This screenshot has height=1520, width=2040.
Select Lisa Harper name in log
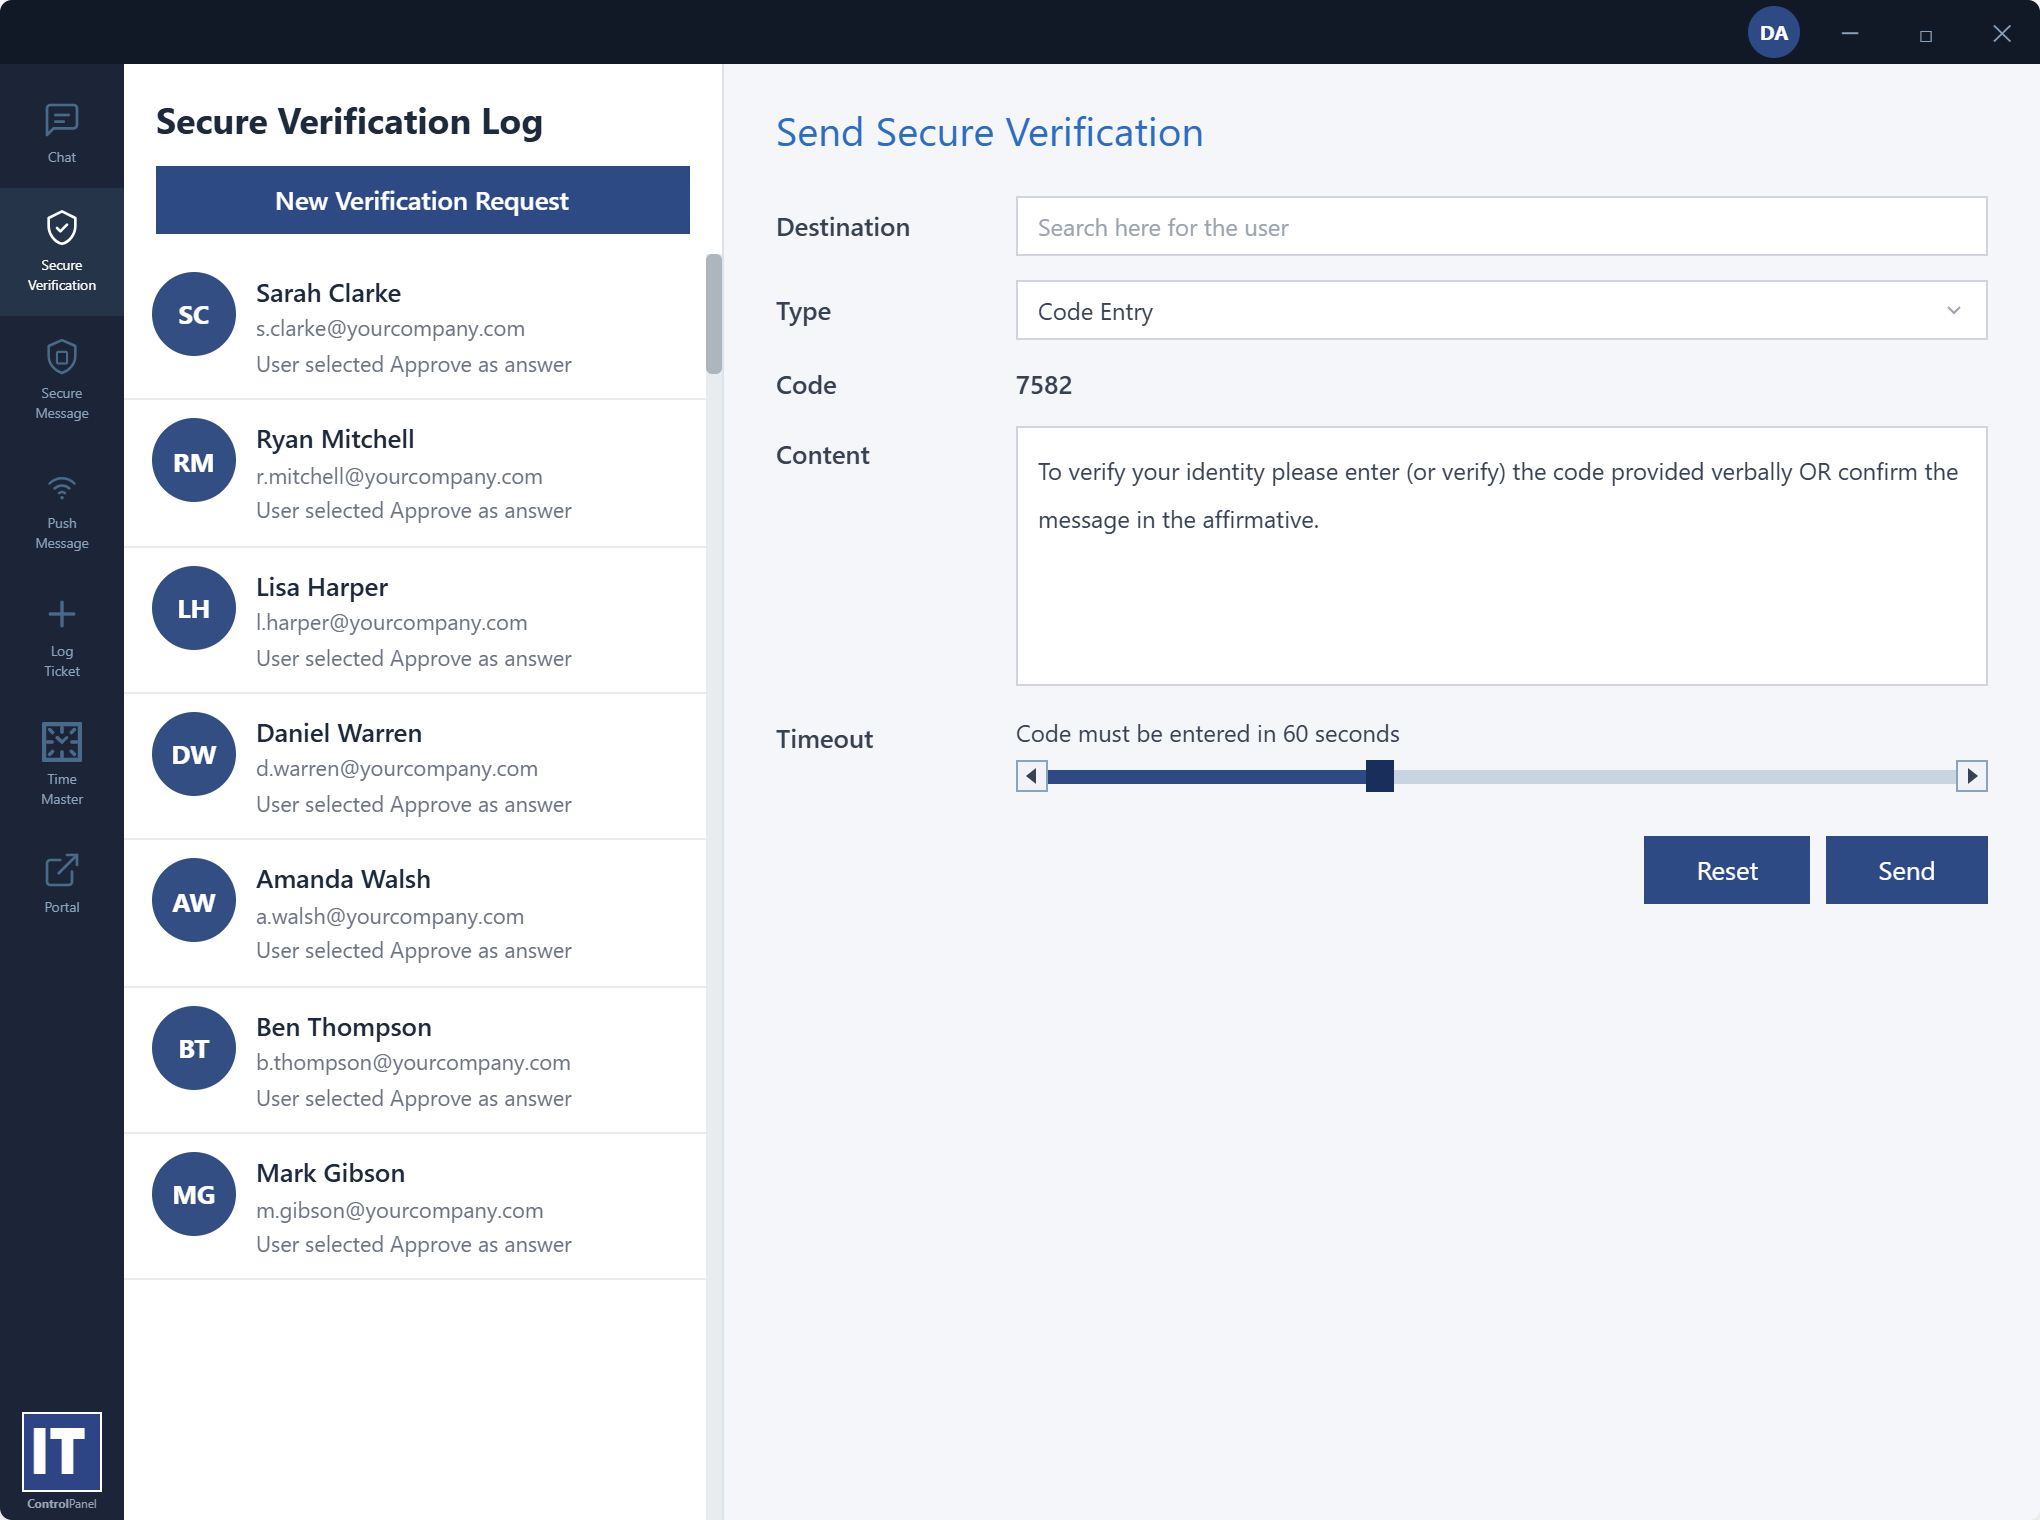(322, 587)
